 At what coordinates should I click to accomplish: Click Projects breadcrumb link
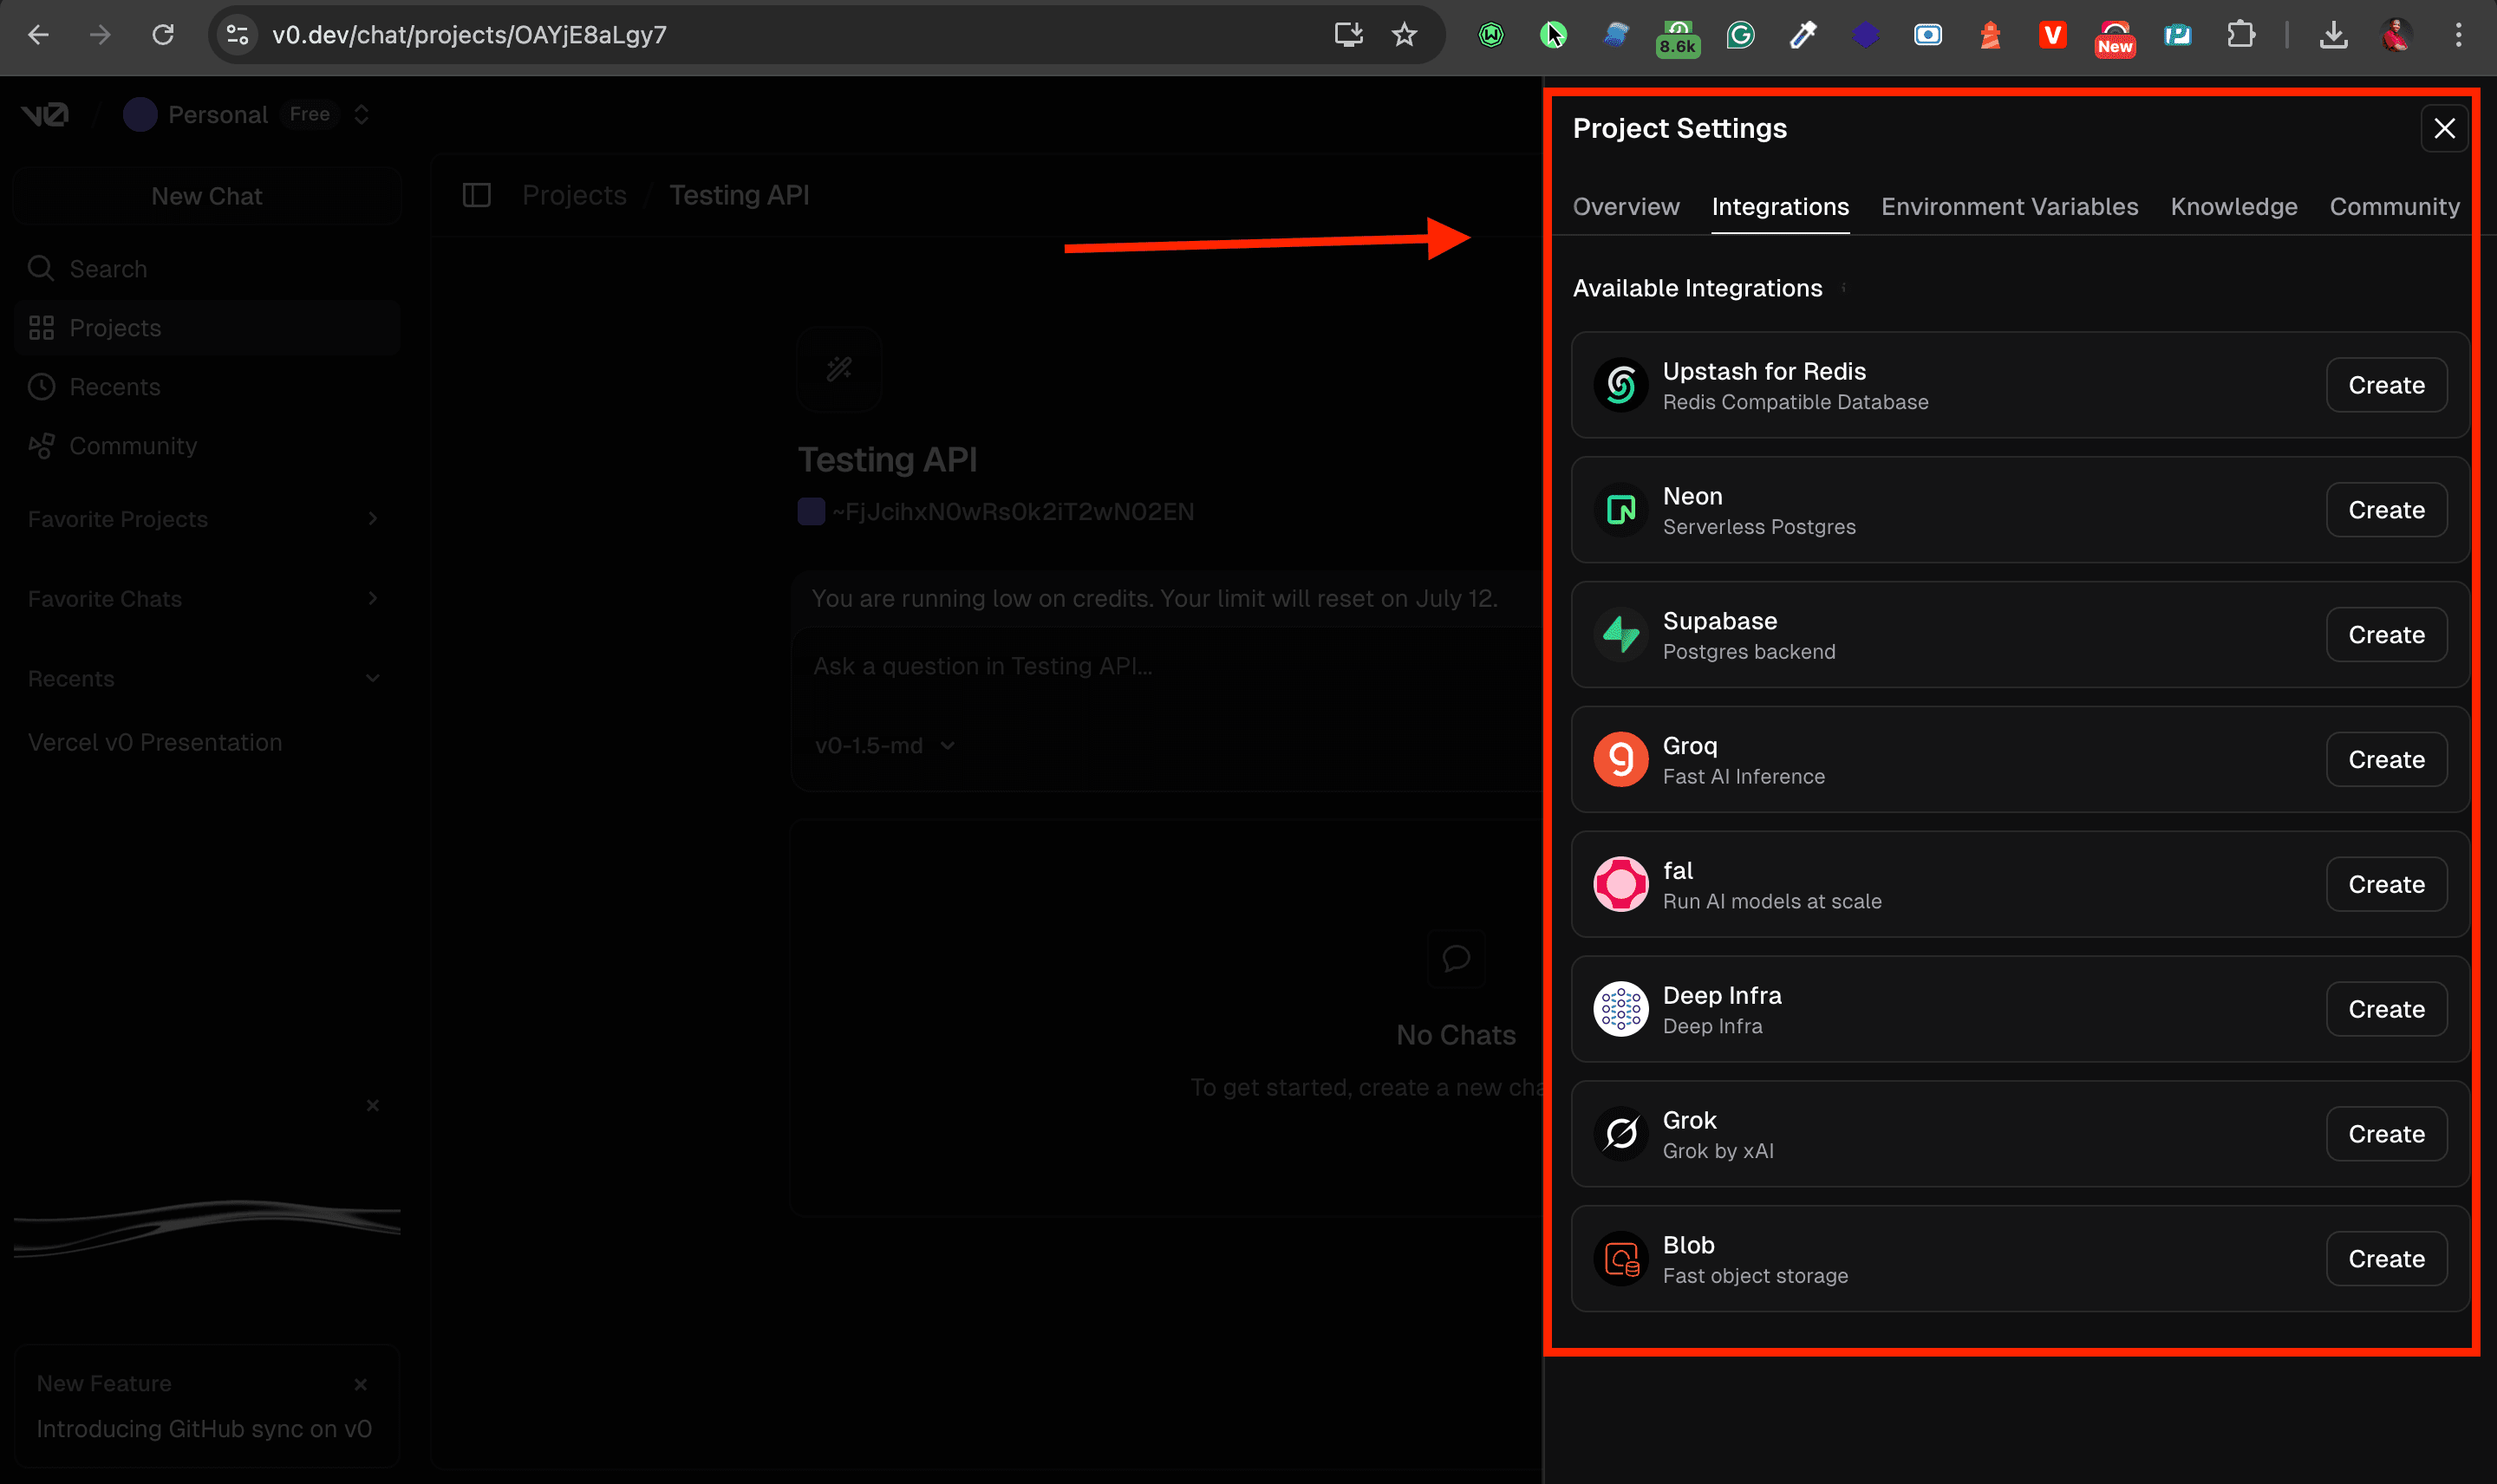[574, 195]
